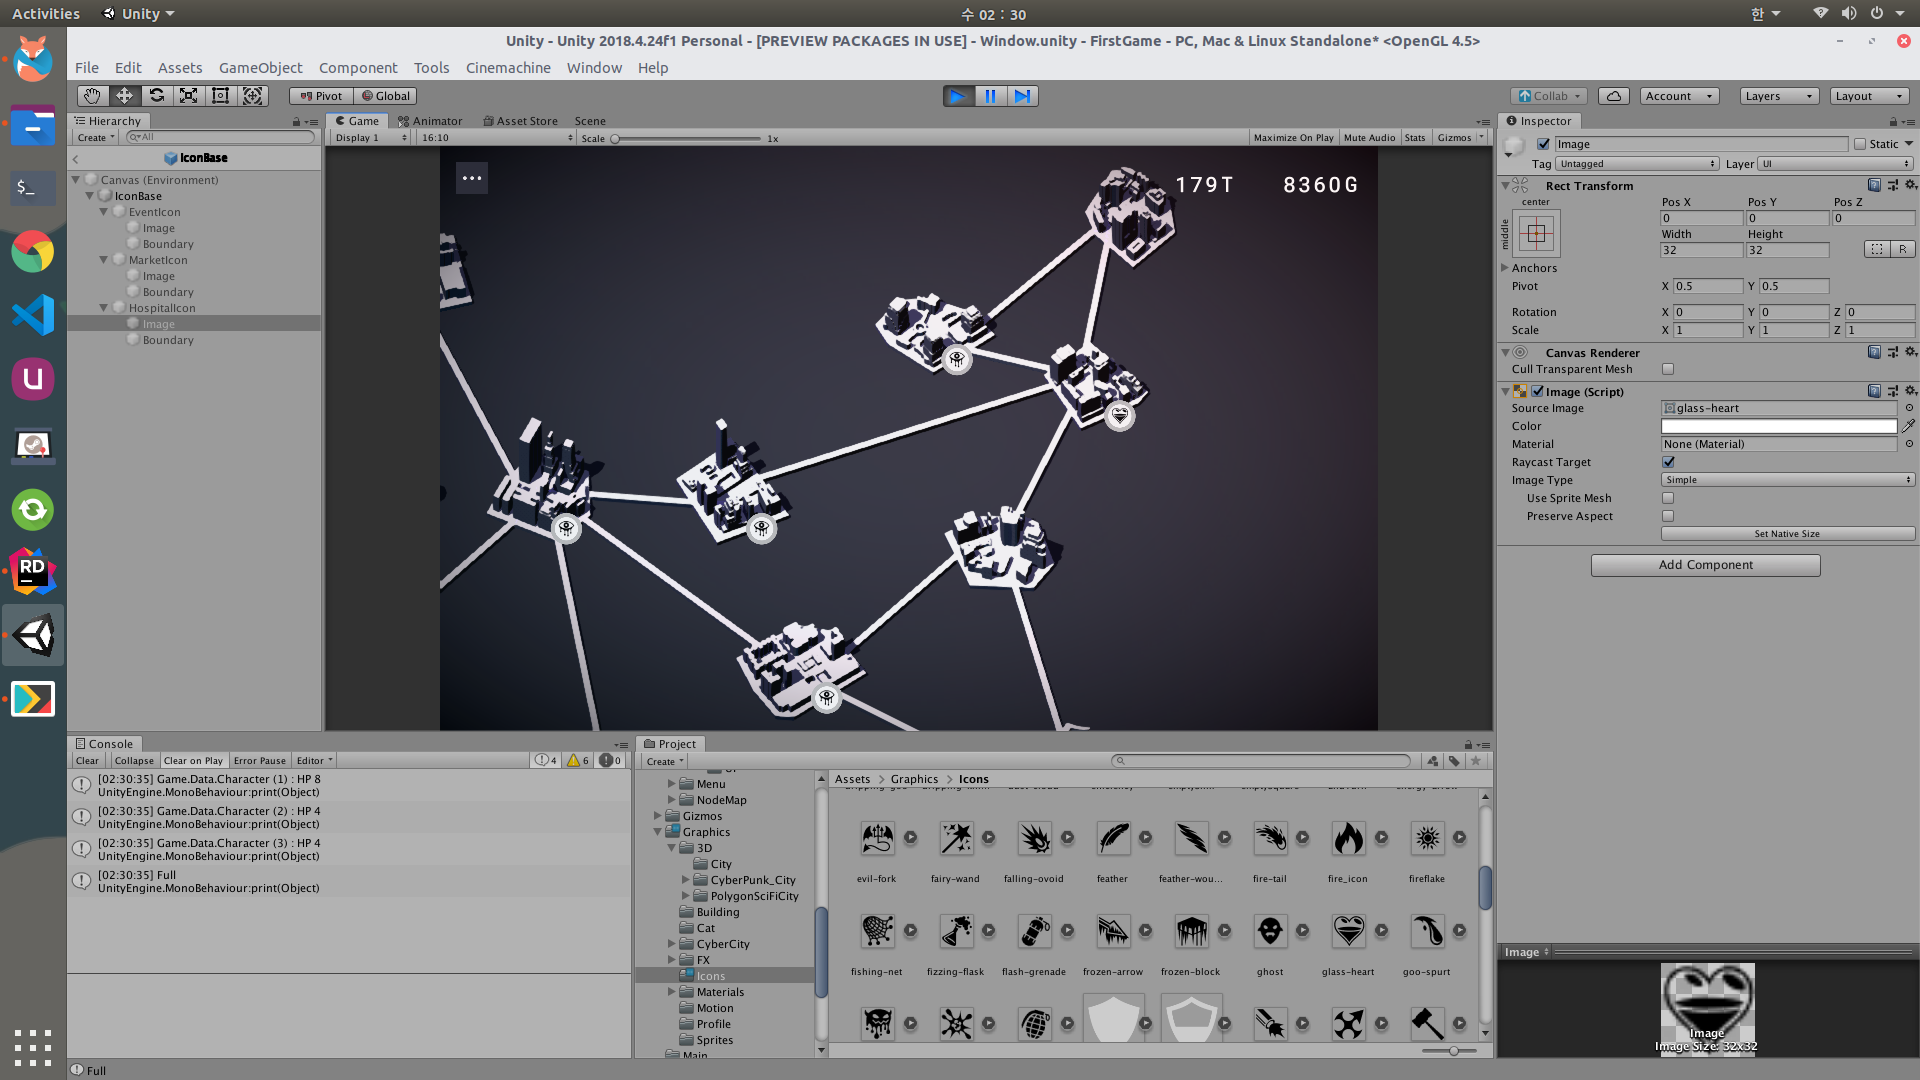This screenshot has width=1920, height=1080.
Task: Click the fire-tail icon asset
Action: [1270, 838]
